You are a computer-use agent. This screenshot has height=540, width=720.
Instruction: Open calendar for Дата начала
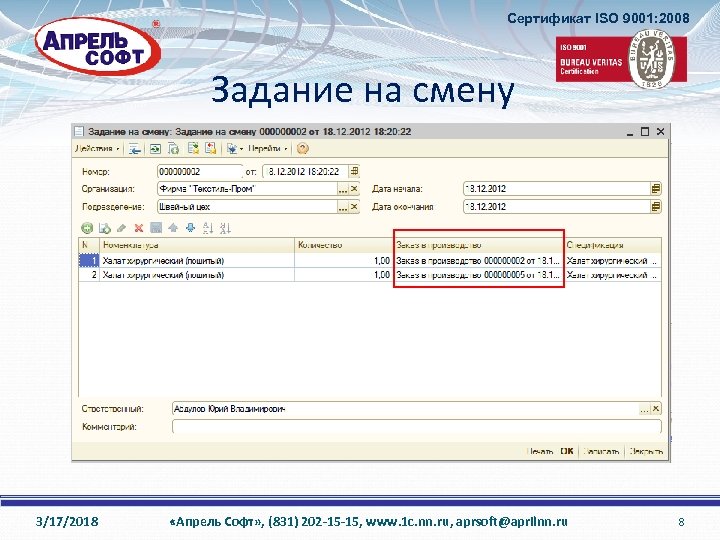pyautogui.click(x=656, y=189)
